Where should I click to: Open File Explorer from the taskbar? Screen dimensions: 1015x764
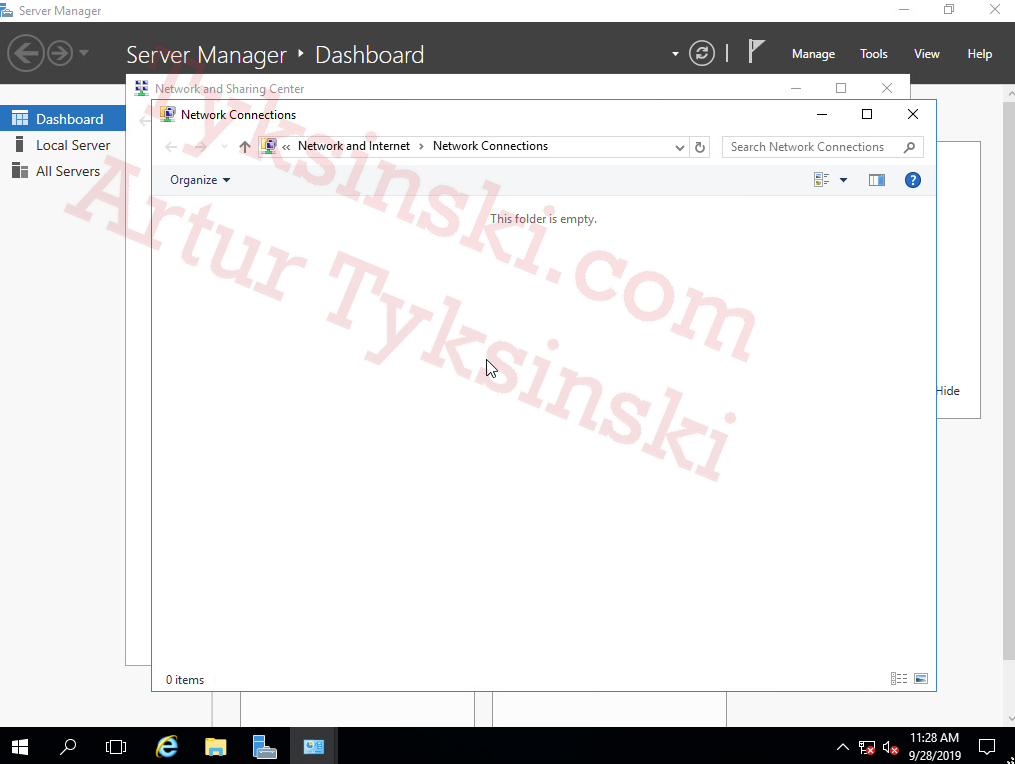pyautogui.click(x=216, y=747)
